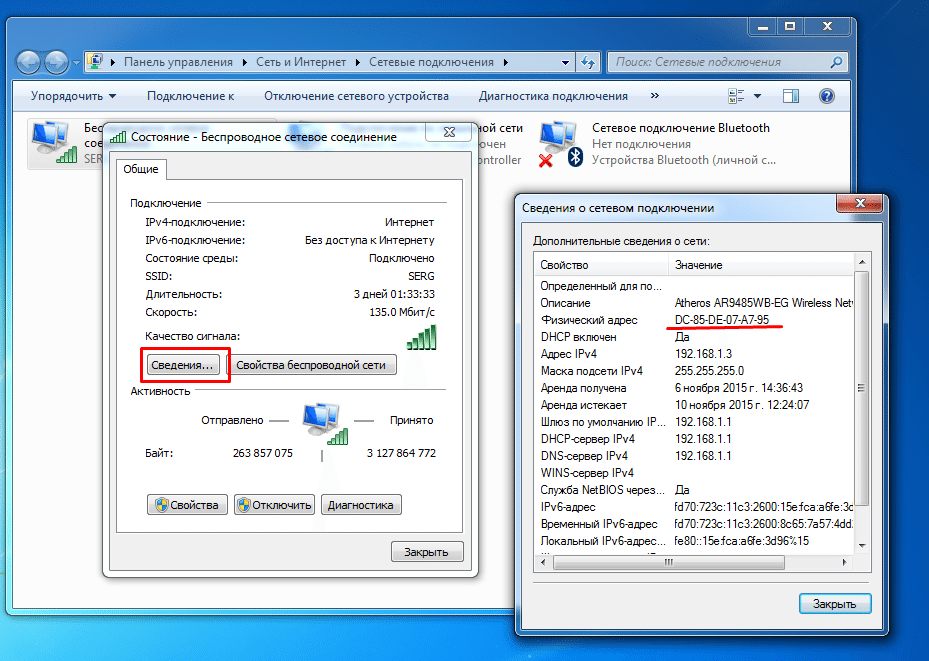Screen dimensions: 929x661
Task: Open the view options dropdown arrow
Action: coord(757,96)
